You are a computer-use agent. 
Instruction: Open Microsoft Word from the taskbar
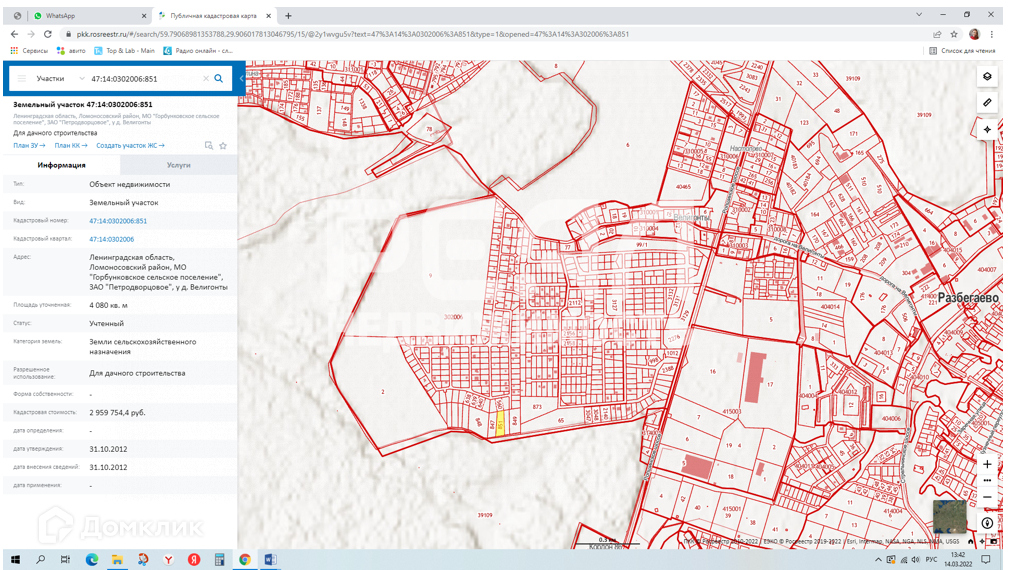click(269, 559)
